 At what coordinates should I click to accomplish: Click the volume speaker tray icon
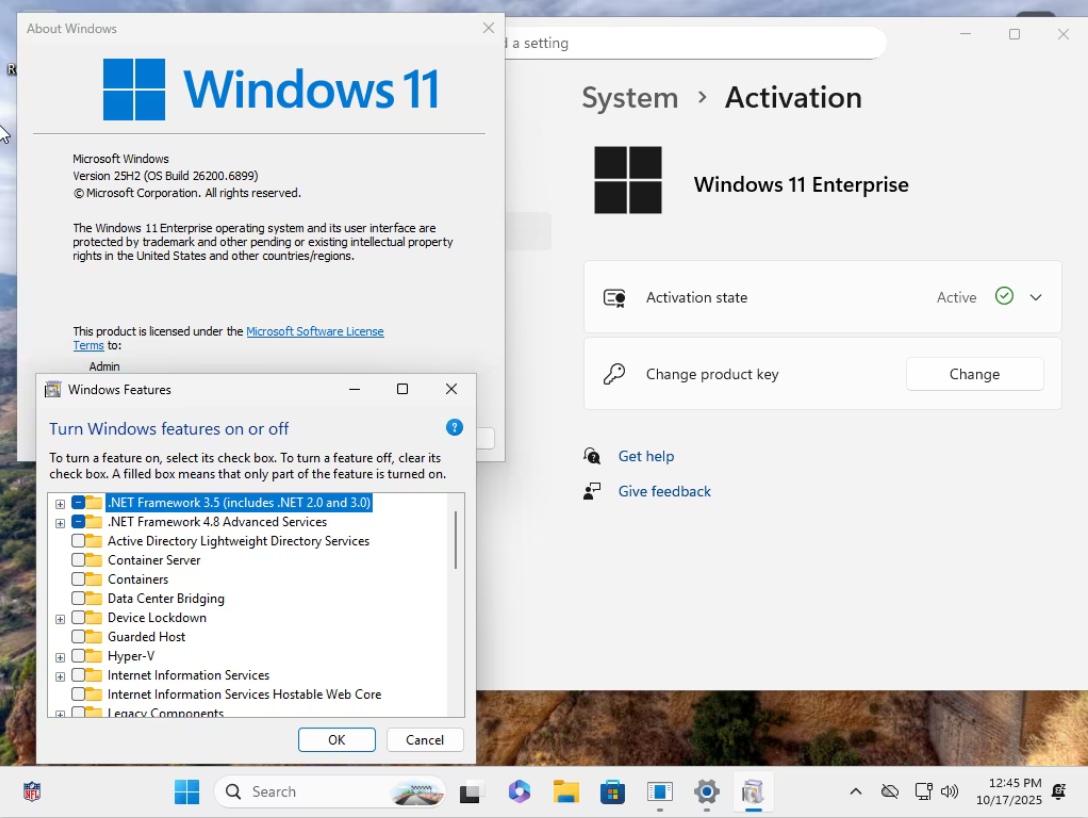[950, 792]
